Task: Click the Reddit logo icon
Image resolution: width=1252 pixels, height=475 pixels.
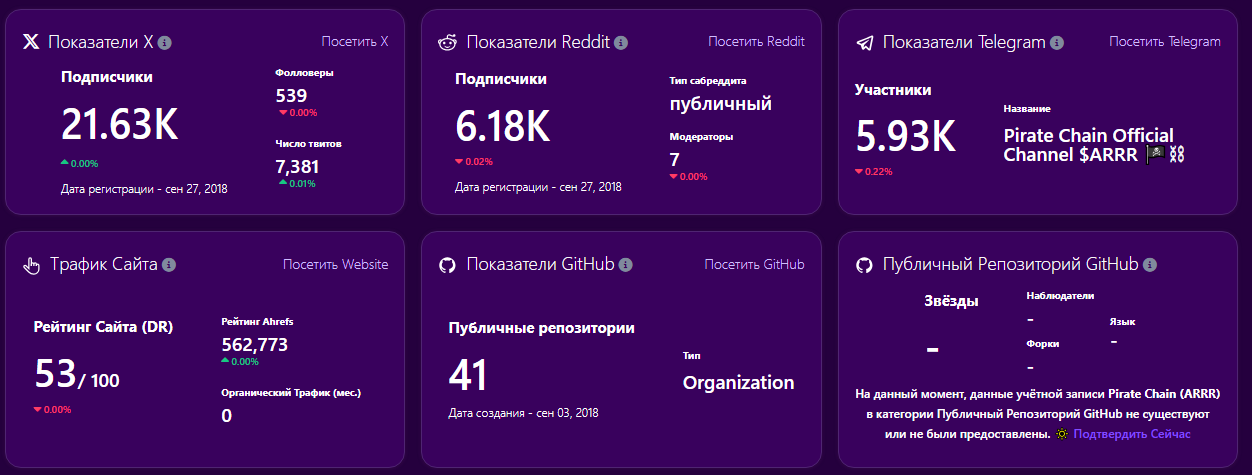Action: [447, 43]
